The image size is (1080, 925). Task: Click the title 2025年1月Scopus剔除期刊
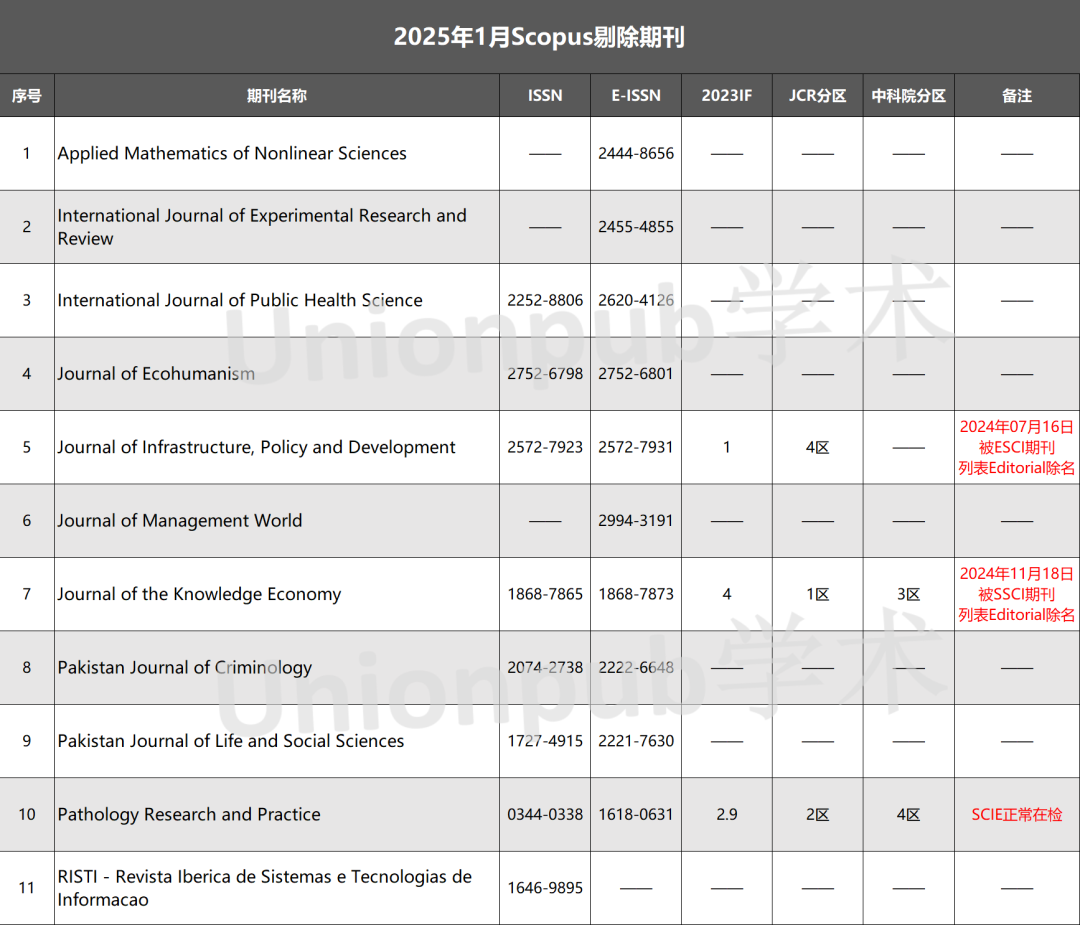pos(539,37)
